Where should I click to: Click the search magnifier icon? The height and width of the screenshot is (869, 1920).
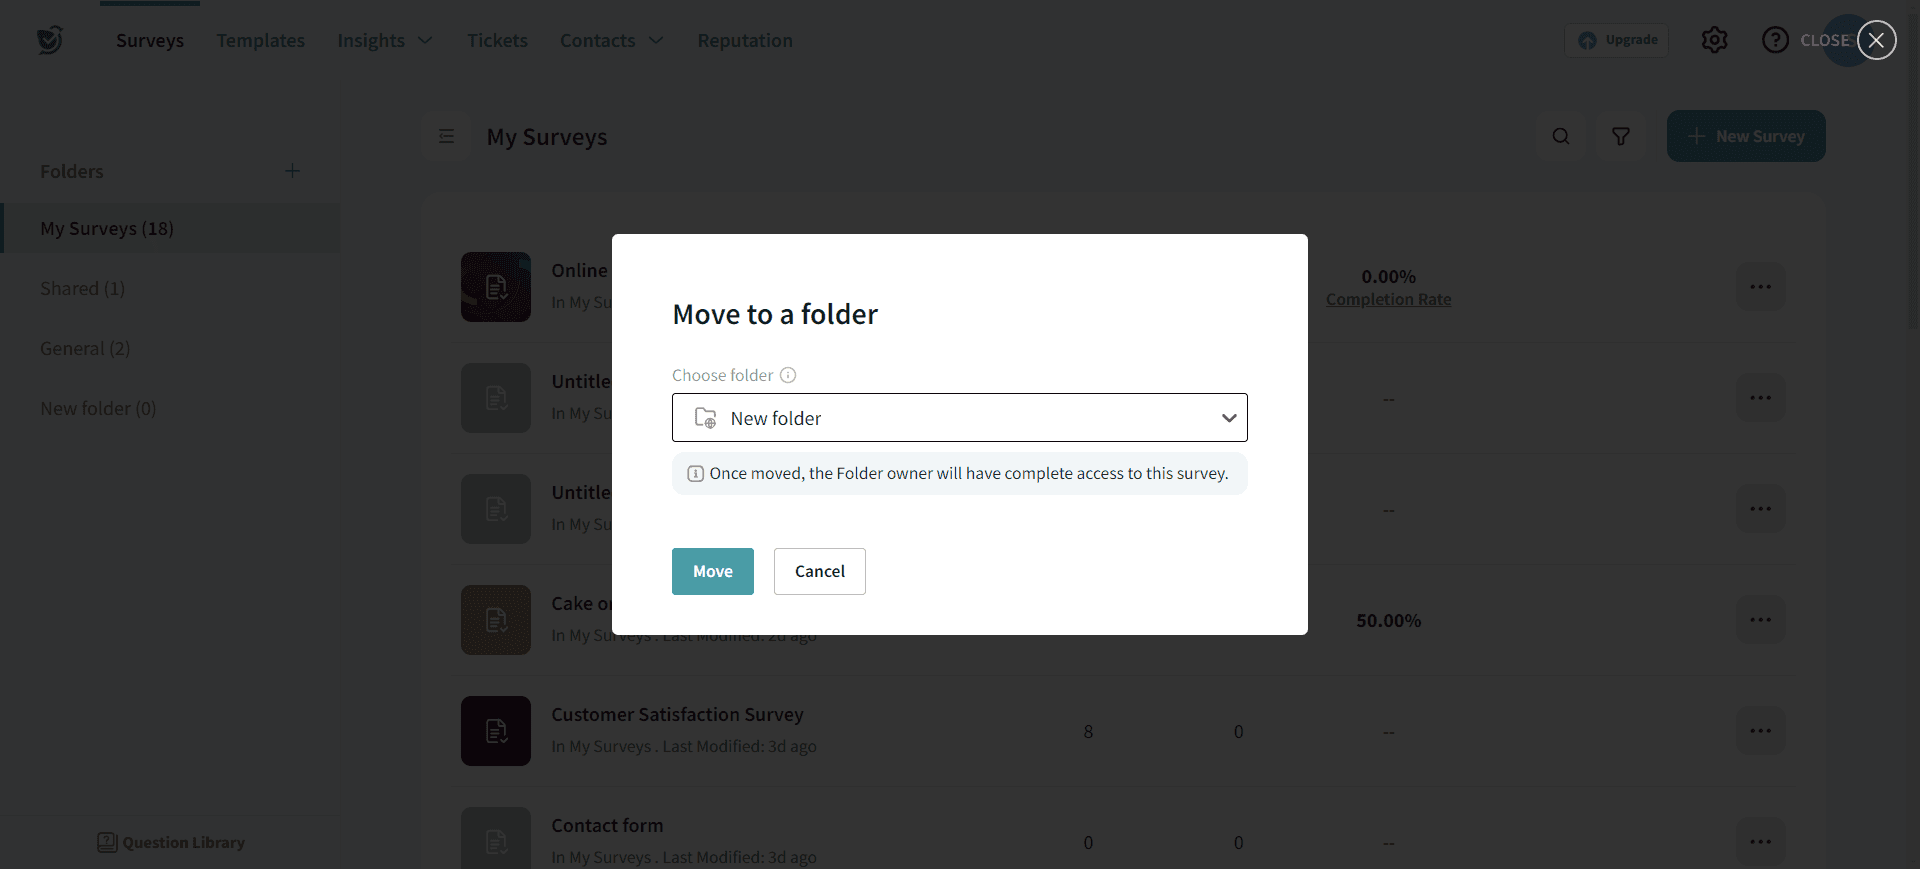click(1561, 136)
